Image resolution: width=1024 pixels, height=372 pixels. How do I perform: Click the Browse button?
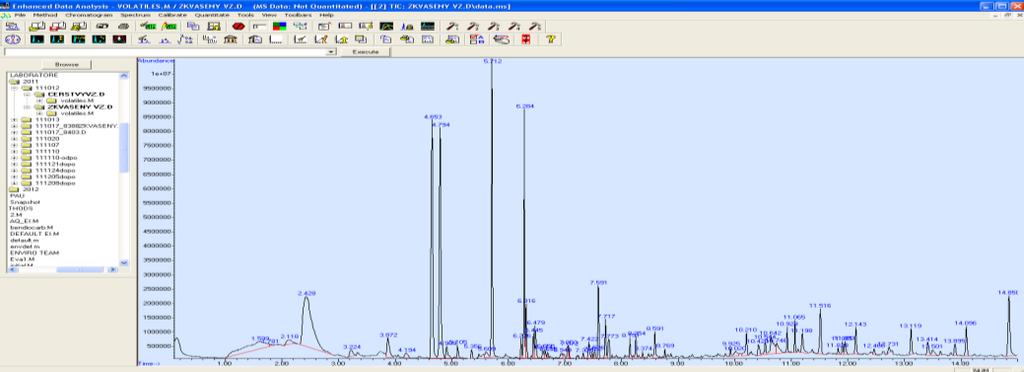[67, 65]
